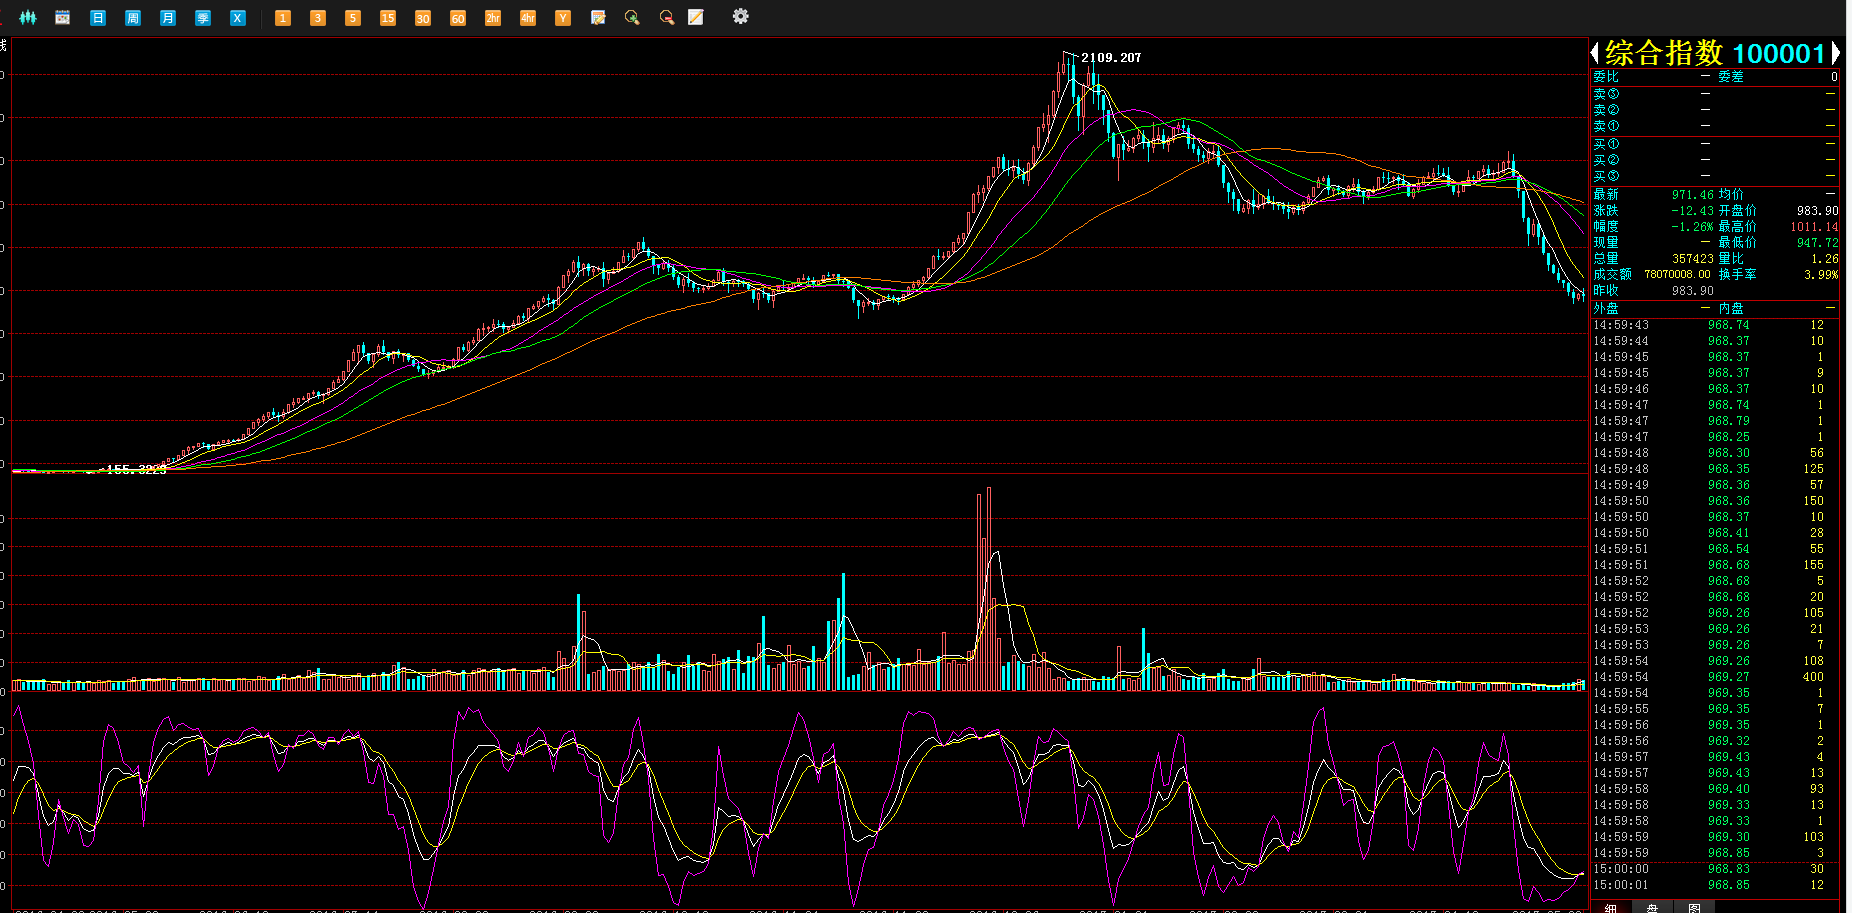Click the 最新 value 971.46
Image resolution: width=1852 pixels, height=913 pixels.
click(x=1692, y=195)
